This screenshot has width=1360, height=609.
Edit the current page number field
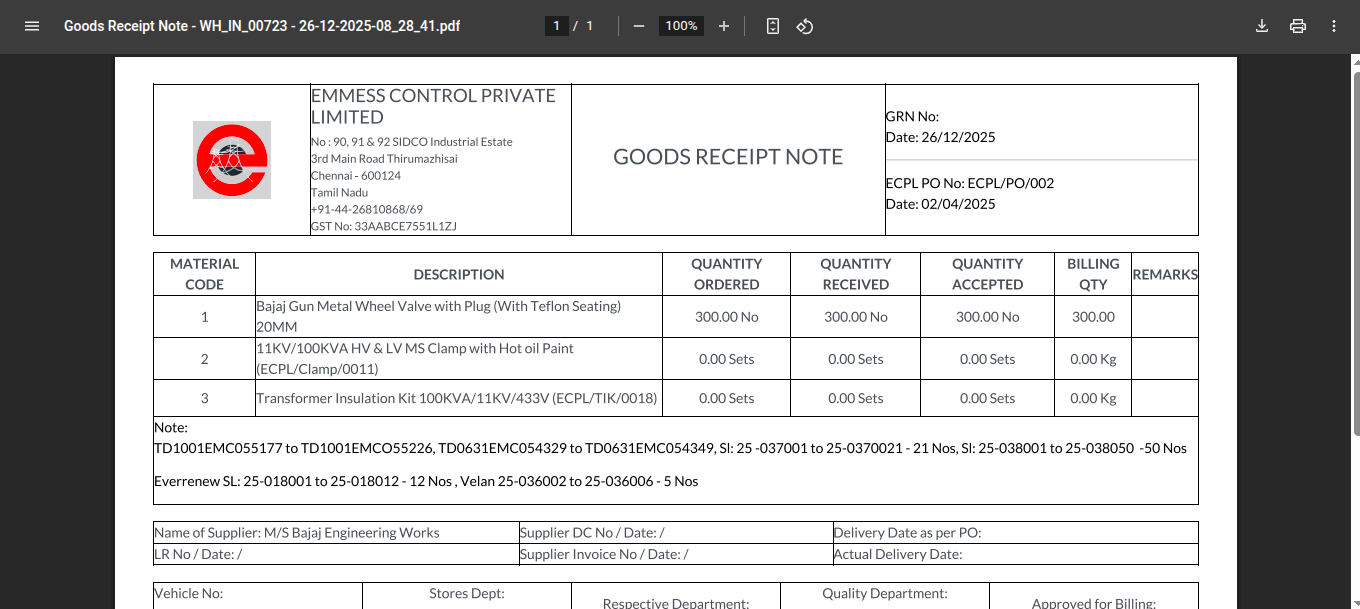[x=557, y=26]
